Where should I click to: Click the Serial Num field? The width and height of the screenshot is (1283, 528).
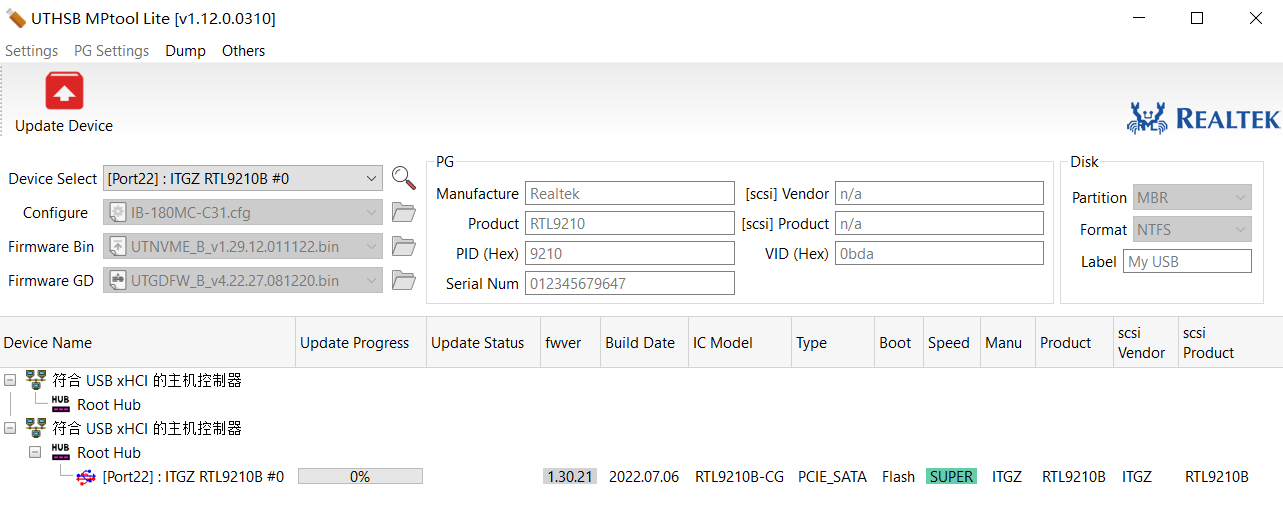[x=630, y=283]
